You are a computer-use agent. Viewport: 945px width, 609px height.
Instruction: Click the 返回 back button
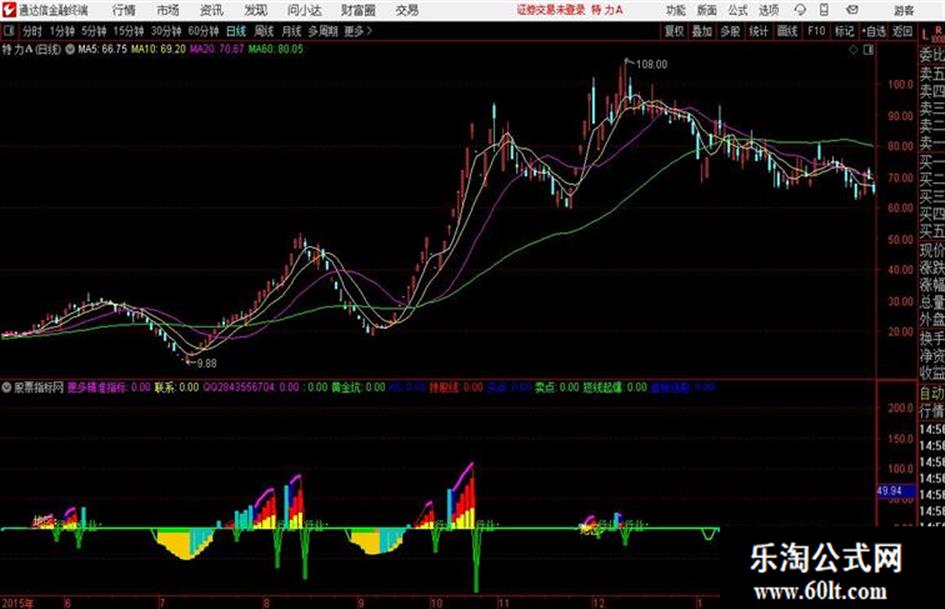pyautogui.click(x=903, y=31)
